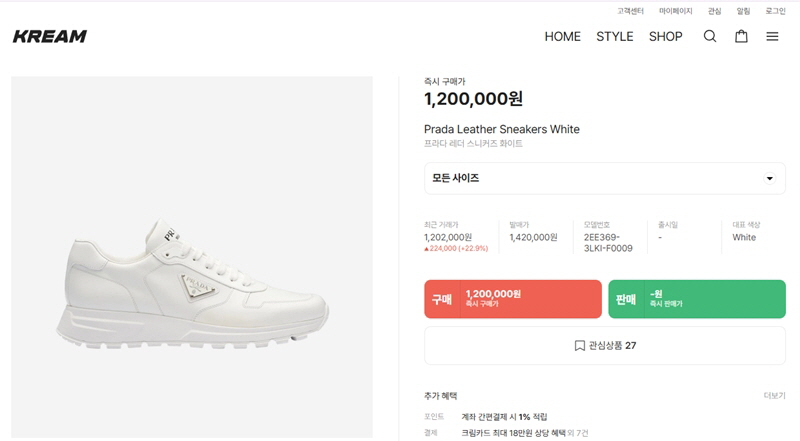Click the search magnifier icon
Viewport: 800px width, 441px height.
(710, 37)
